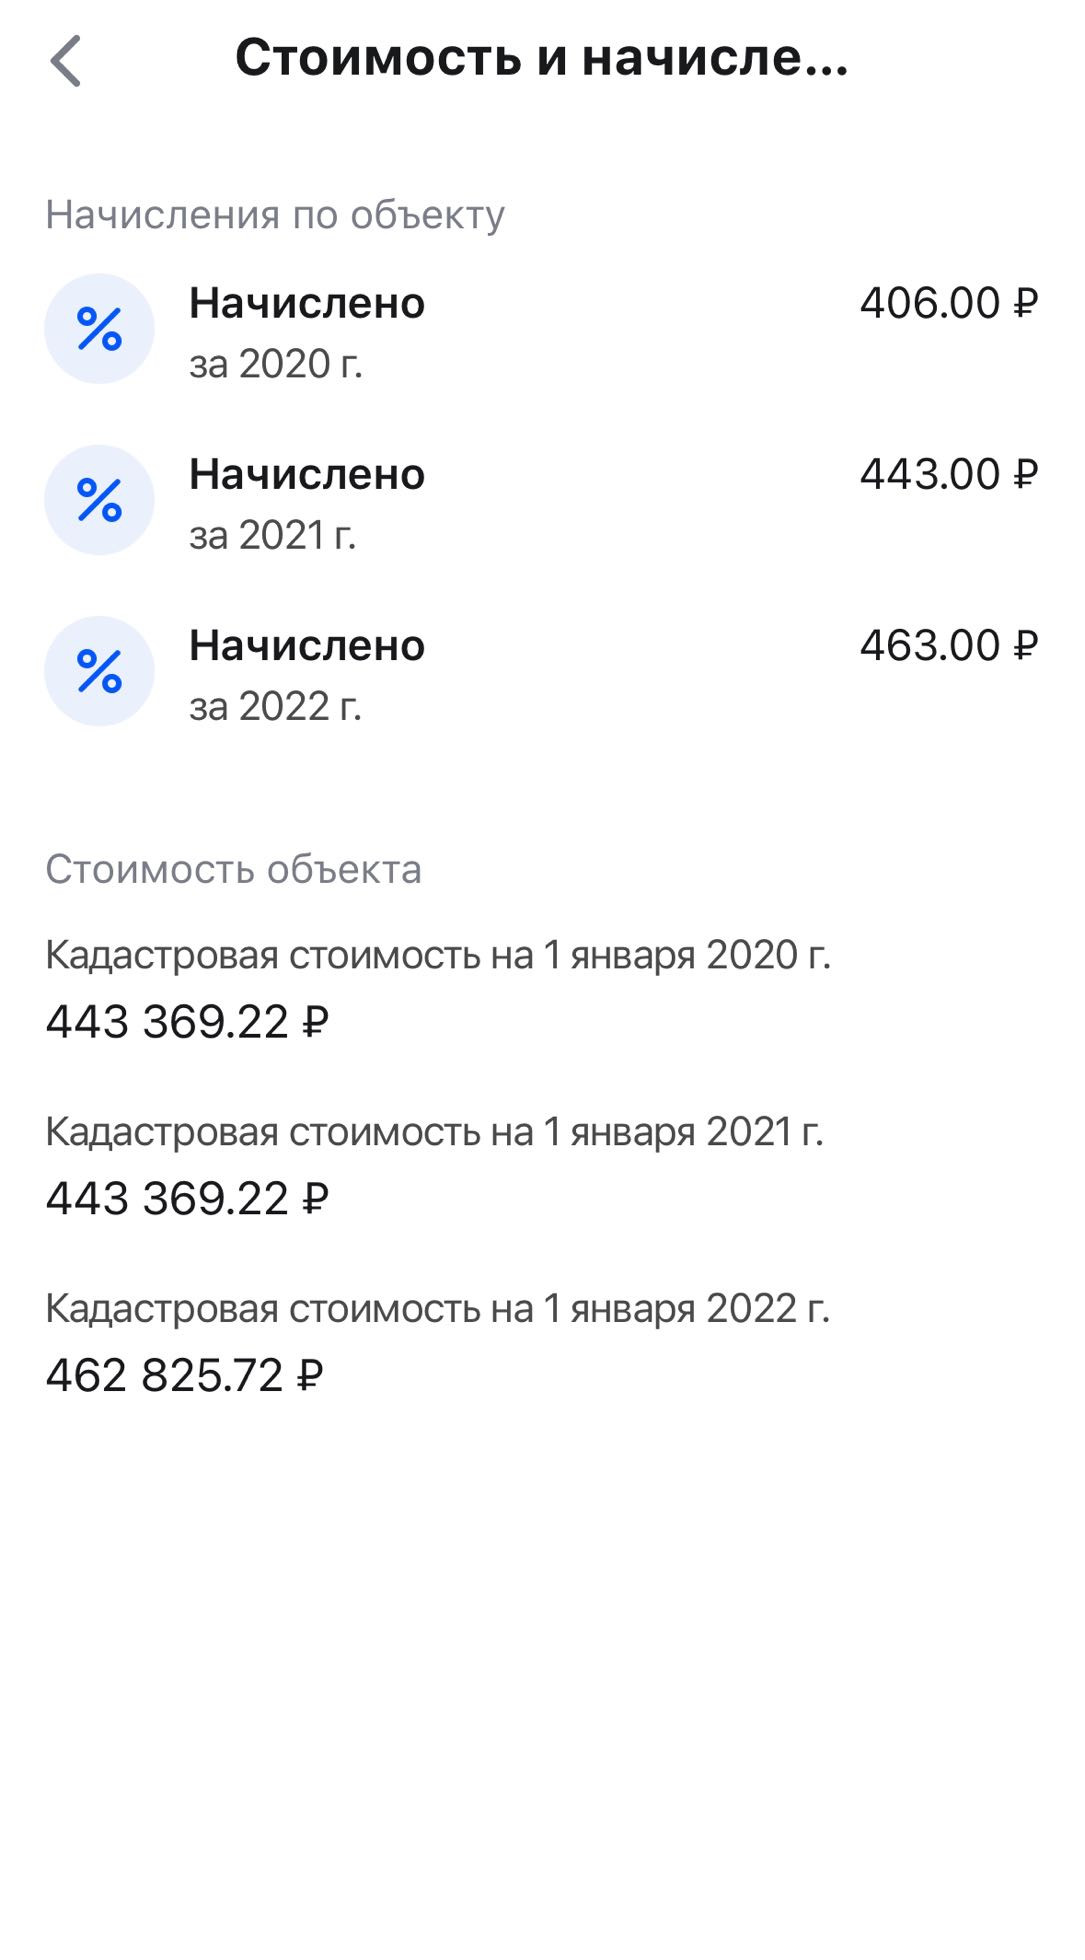Tap the "за 2021 г." subtitle
The width and height of the screenshot is (1085, 1960).
tap(272, 535)
